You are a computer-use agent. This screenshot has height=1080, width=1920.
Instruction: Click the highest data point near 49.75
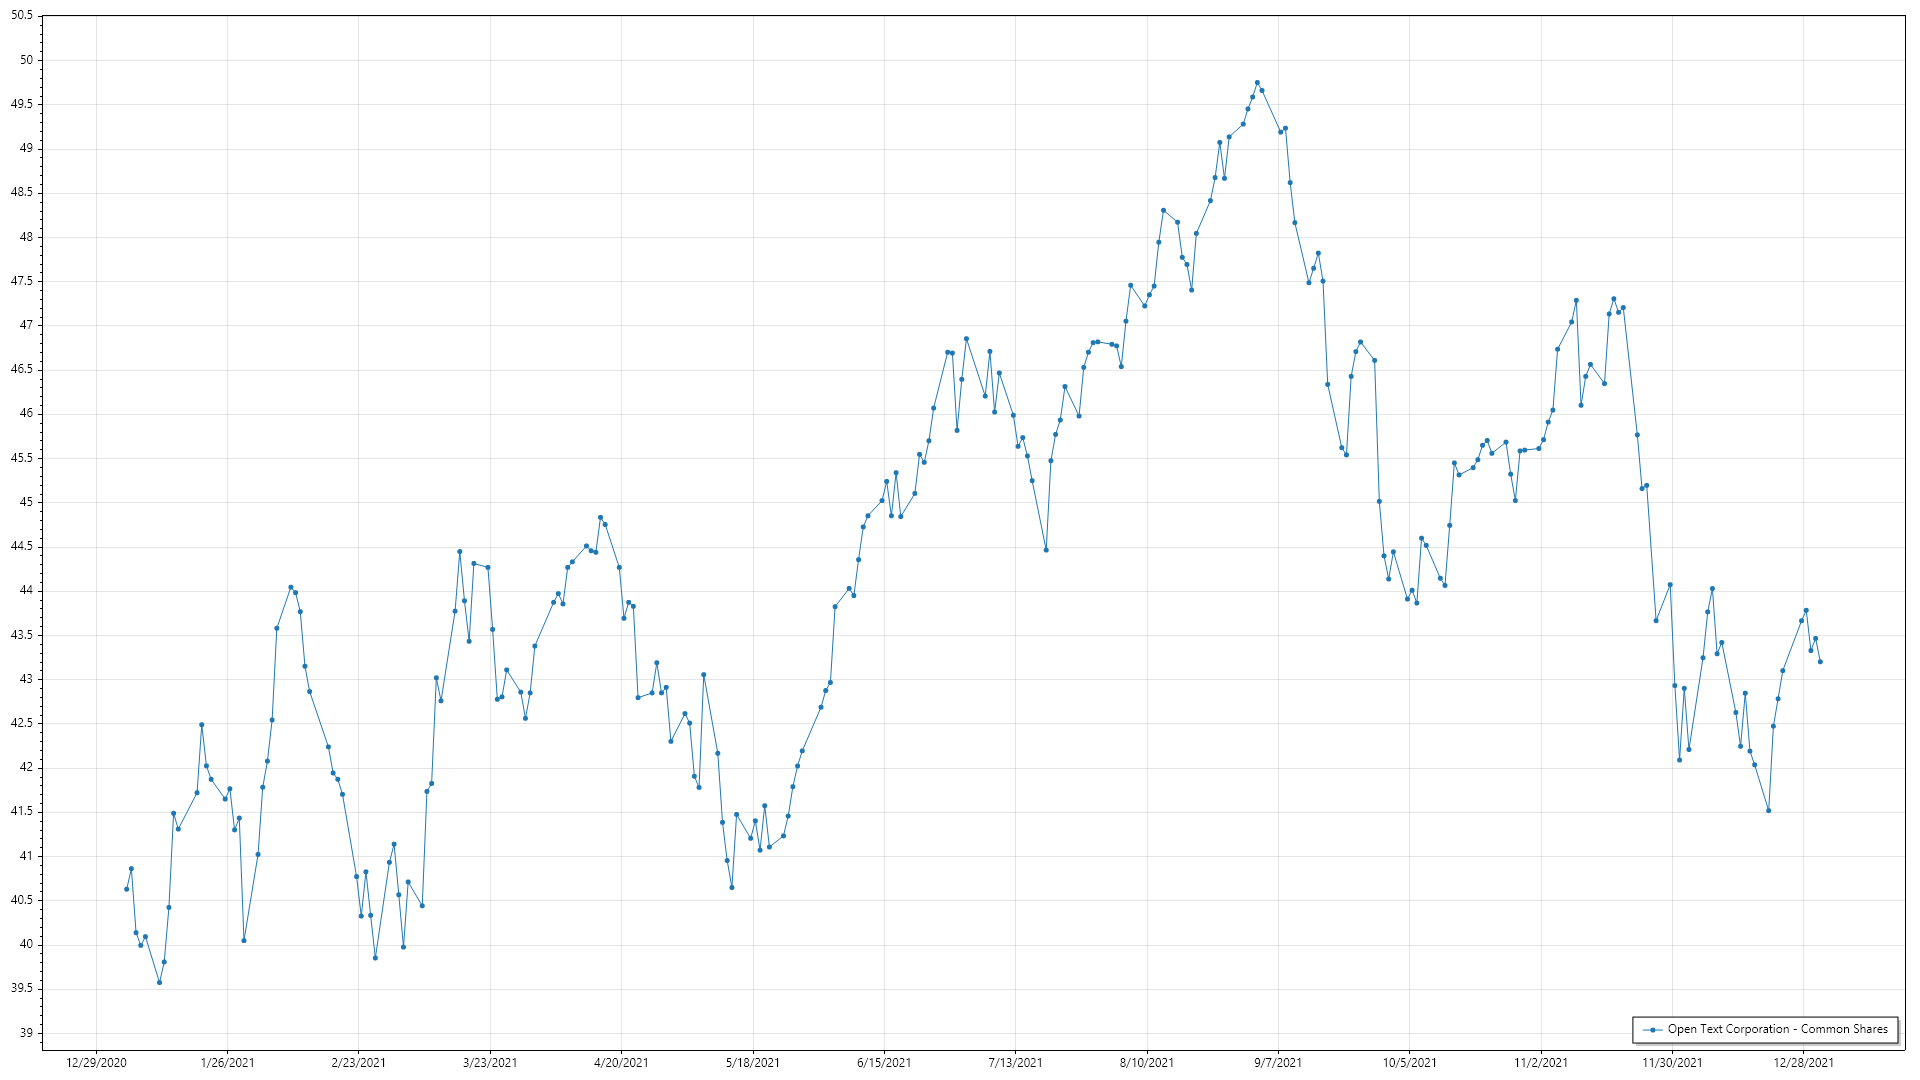coord(1257,83)
